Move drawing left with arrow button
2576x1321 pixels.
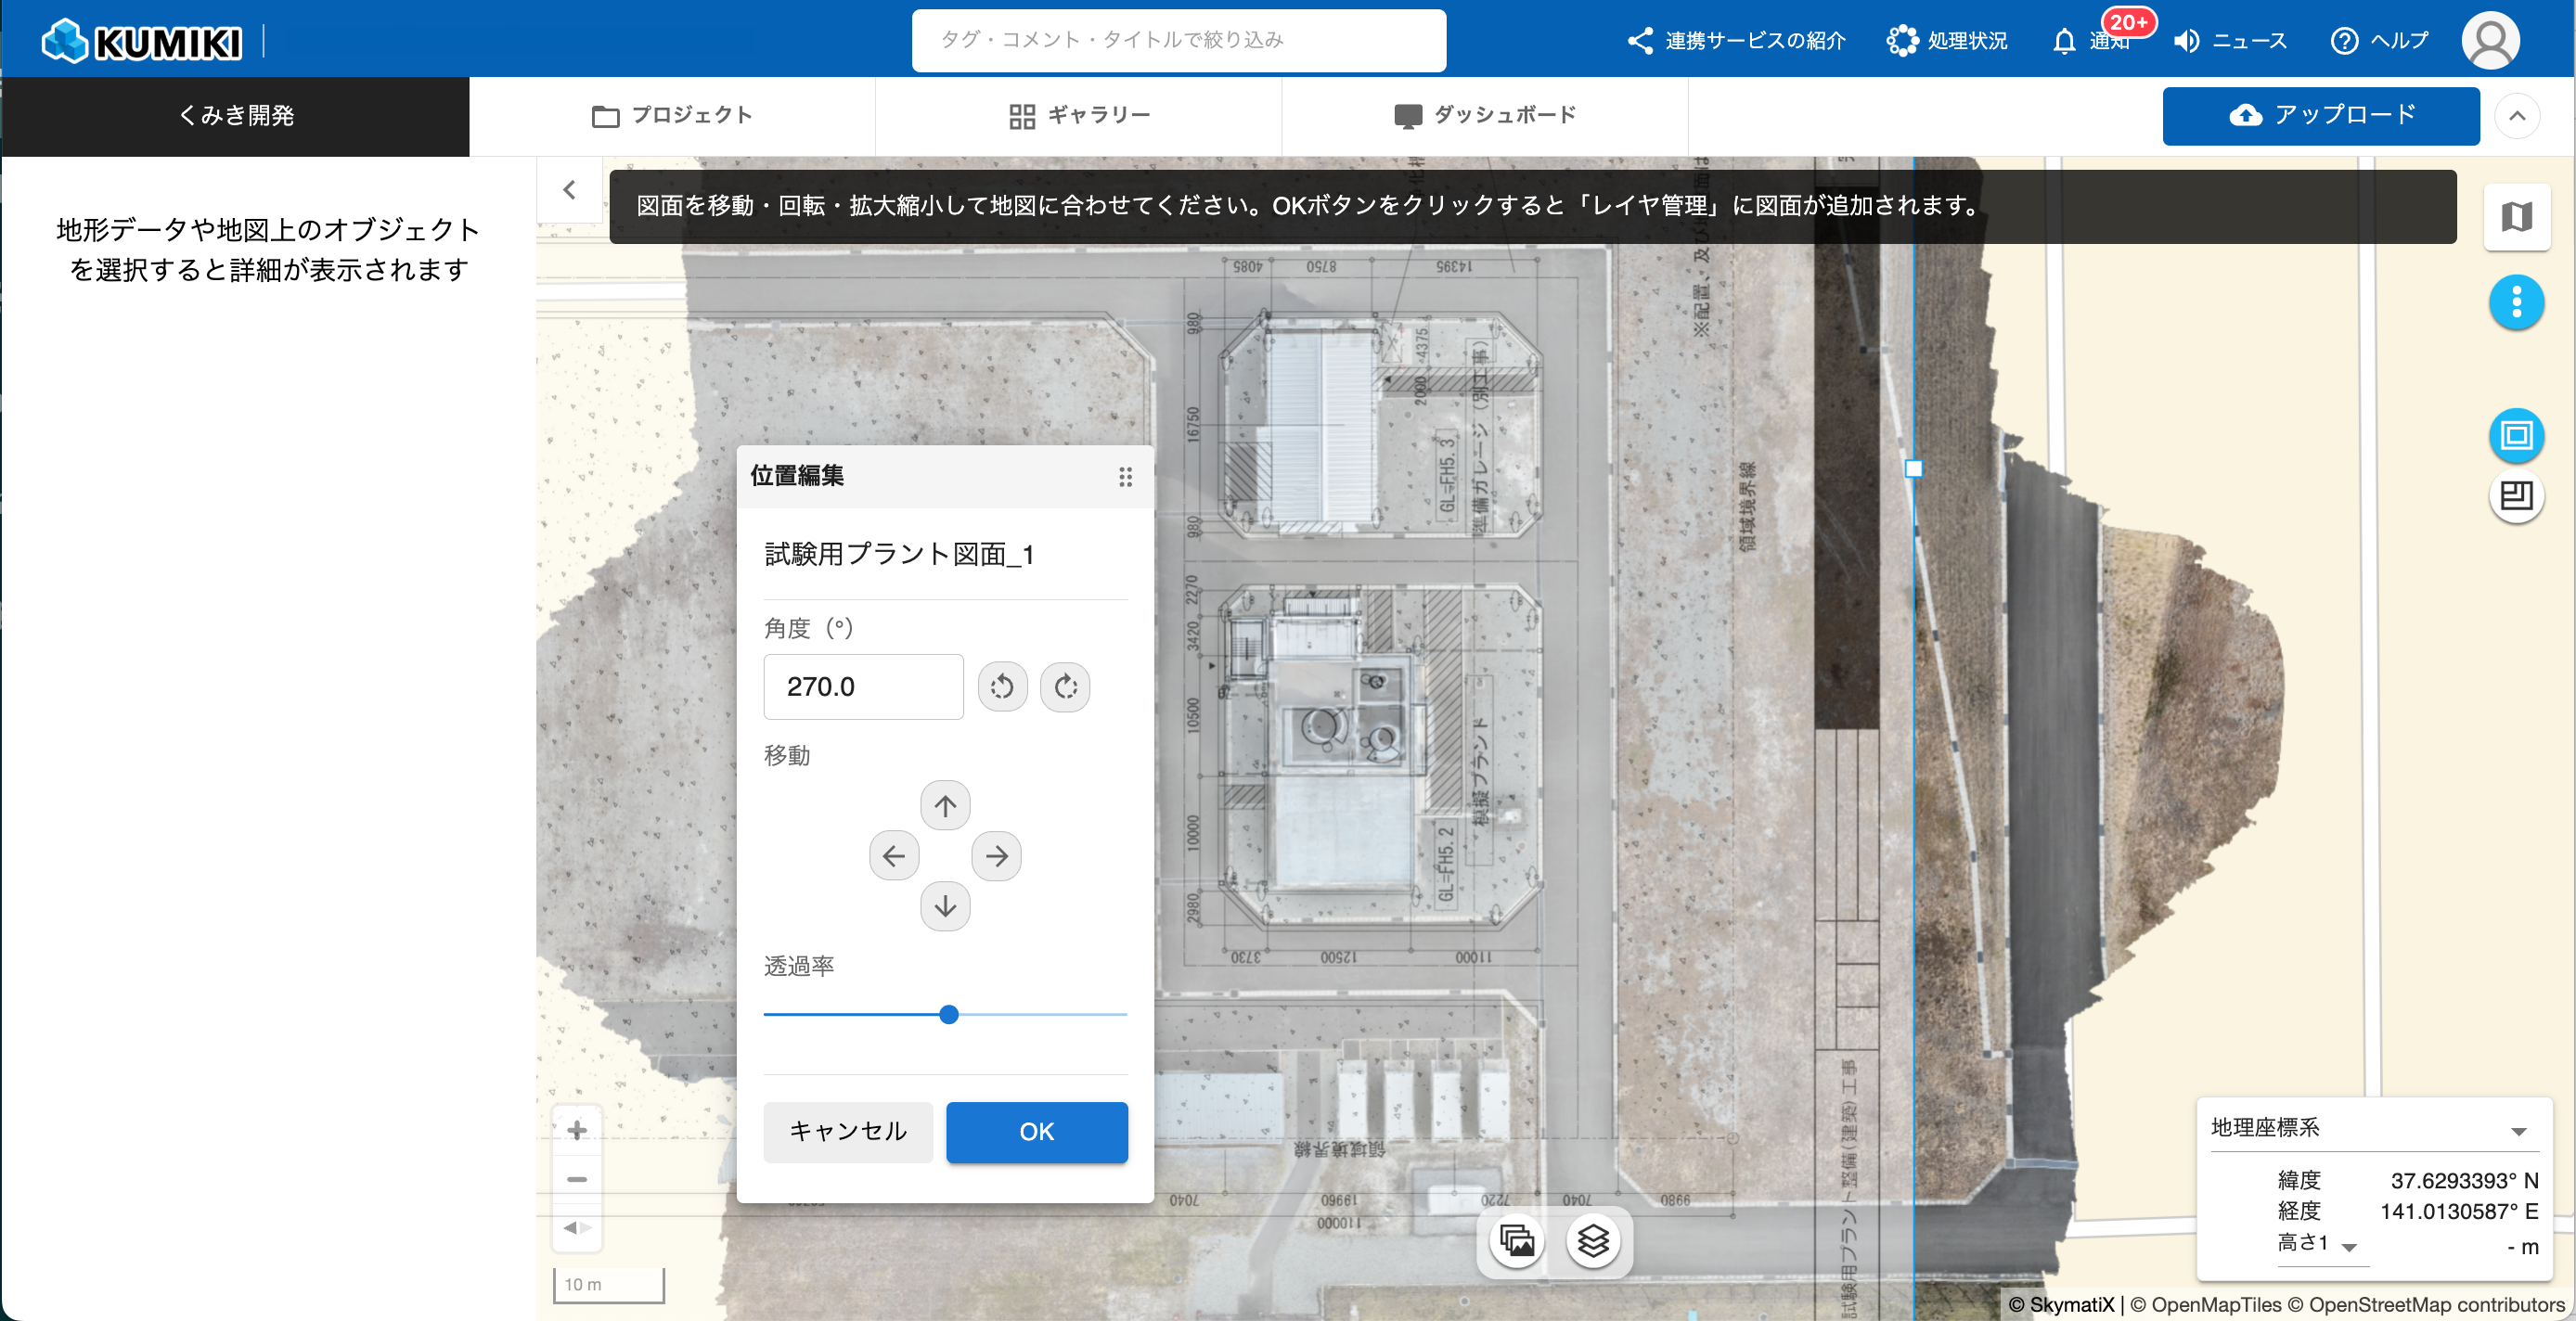click(x=894, y=856)
